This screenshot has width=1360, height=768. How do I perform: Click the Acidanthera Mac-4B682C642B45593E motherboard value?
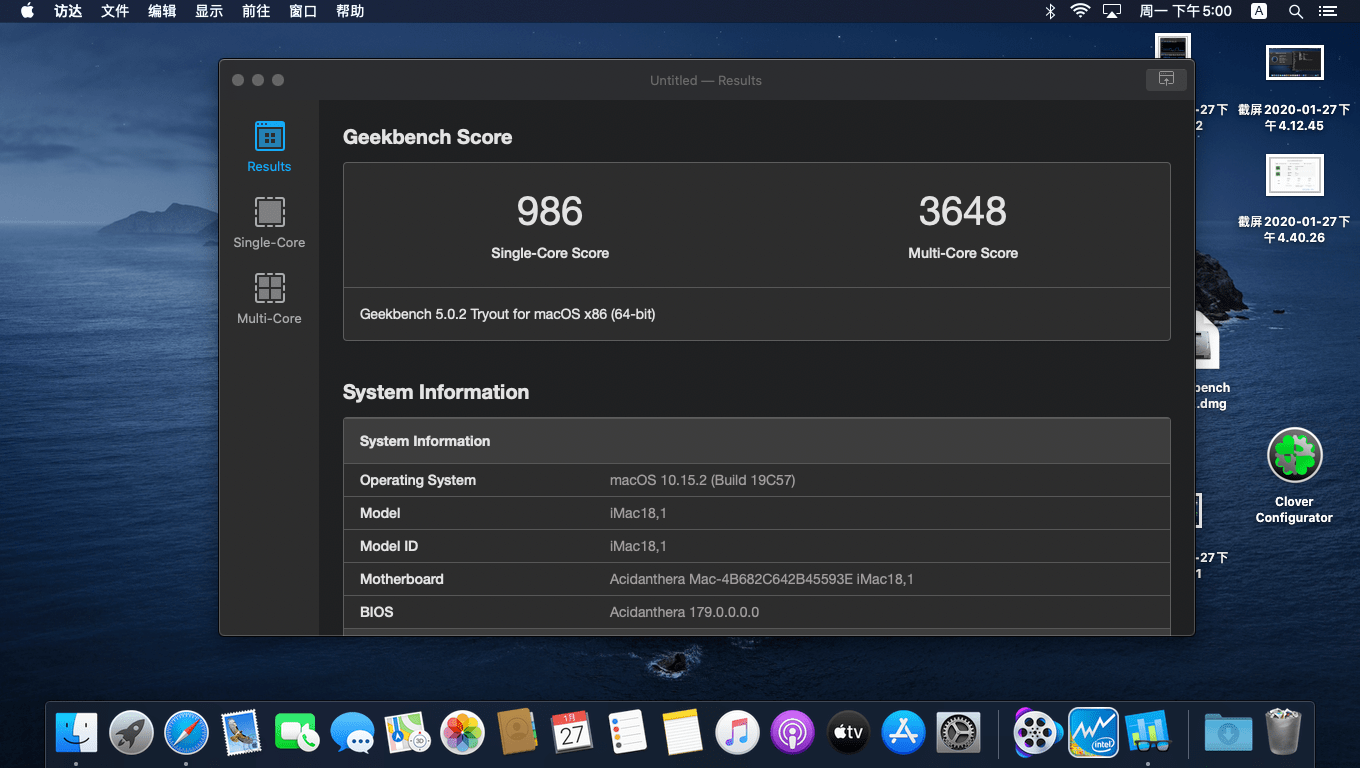point(762,579)
